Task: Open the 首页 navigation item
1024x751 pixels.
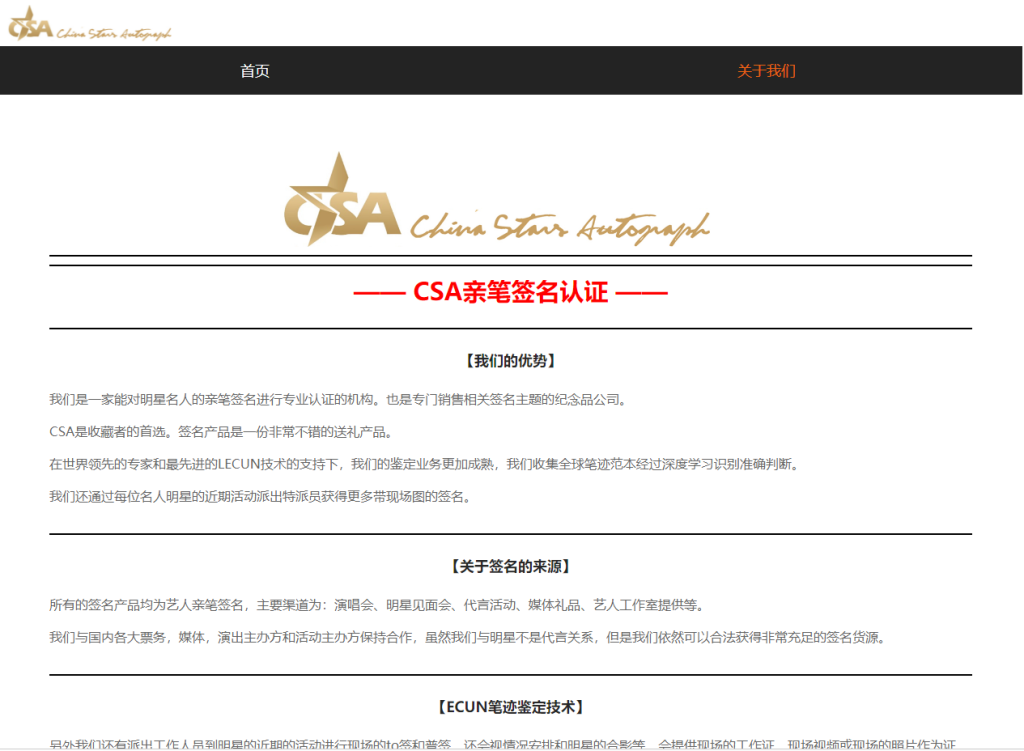Action: coord(255,71)
